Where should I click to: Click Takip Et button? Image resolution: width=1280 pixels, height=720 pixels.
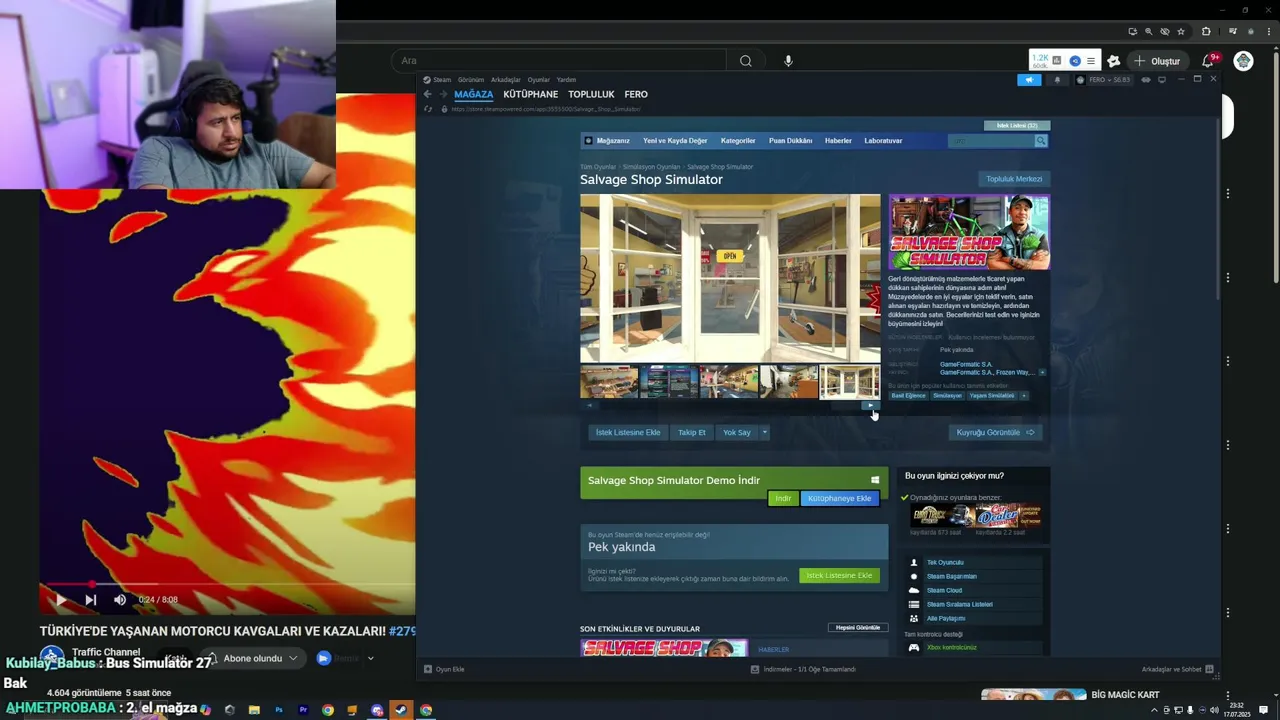(692, 432)
